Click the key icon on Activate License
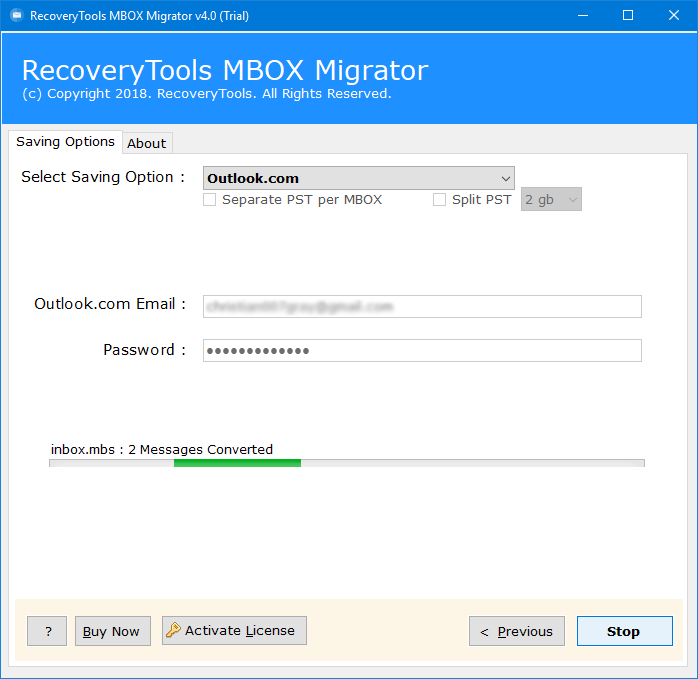Image resolution: width=698 pixels, height=679 pixels. point(173,630)
